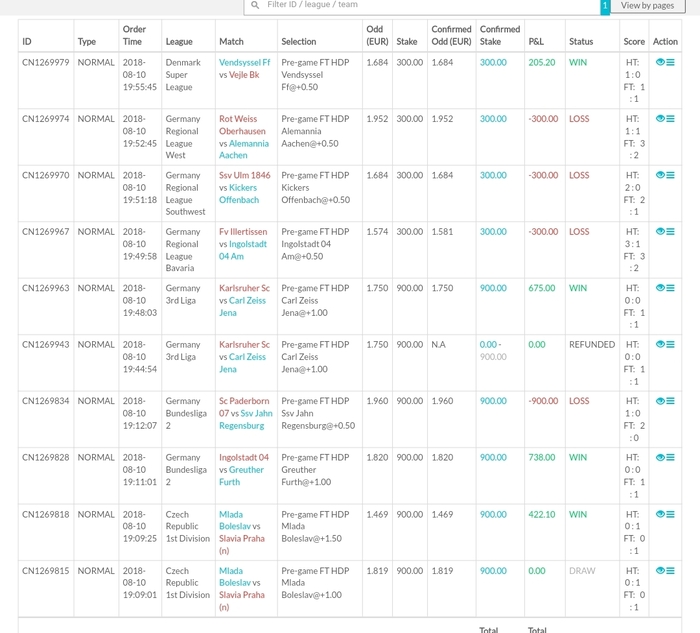This screenshot has width=700, height=633.
Task: Open the list menu icon for CN1269963
Action: [x=670, y=288]
